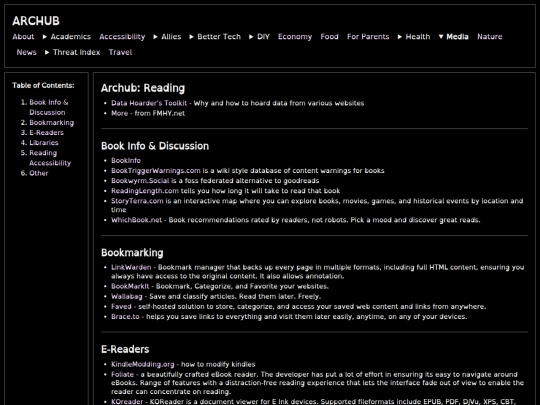Open the KOreader link
Image resolution: width=540 pixels, height=405 pixels.
(x=127, y=402)
